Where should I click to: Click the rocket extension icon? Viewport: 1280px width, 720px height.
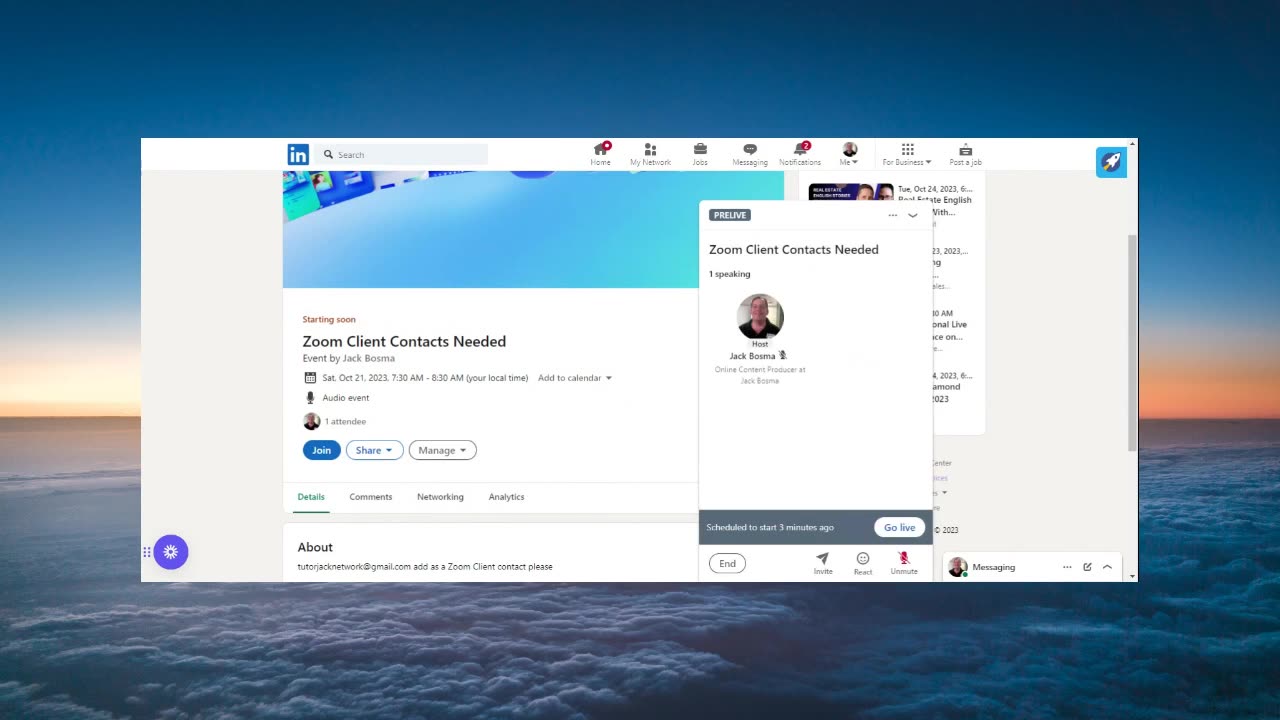pos(1111,162)
